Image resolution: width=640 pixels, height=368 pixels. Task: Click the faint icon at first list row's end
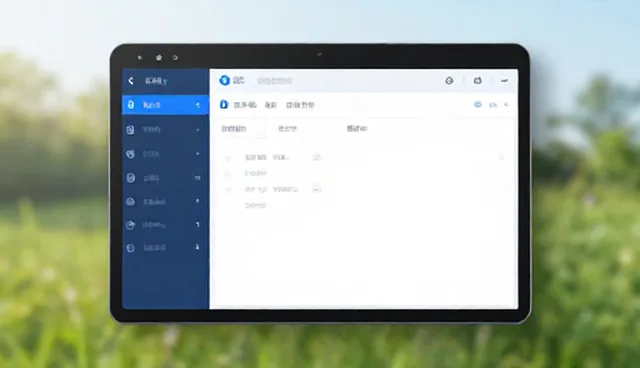click(x=502, y=157)
